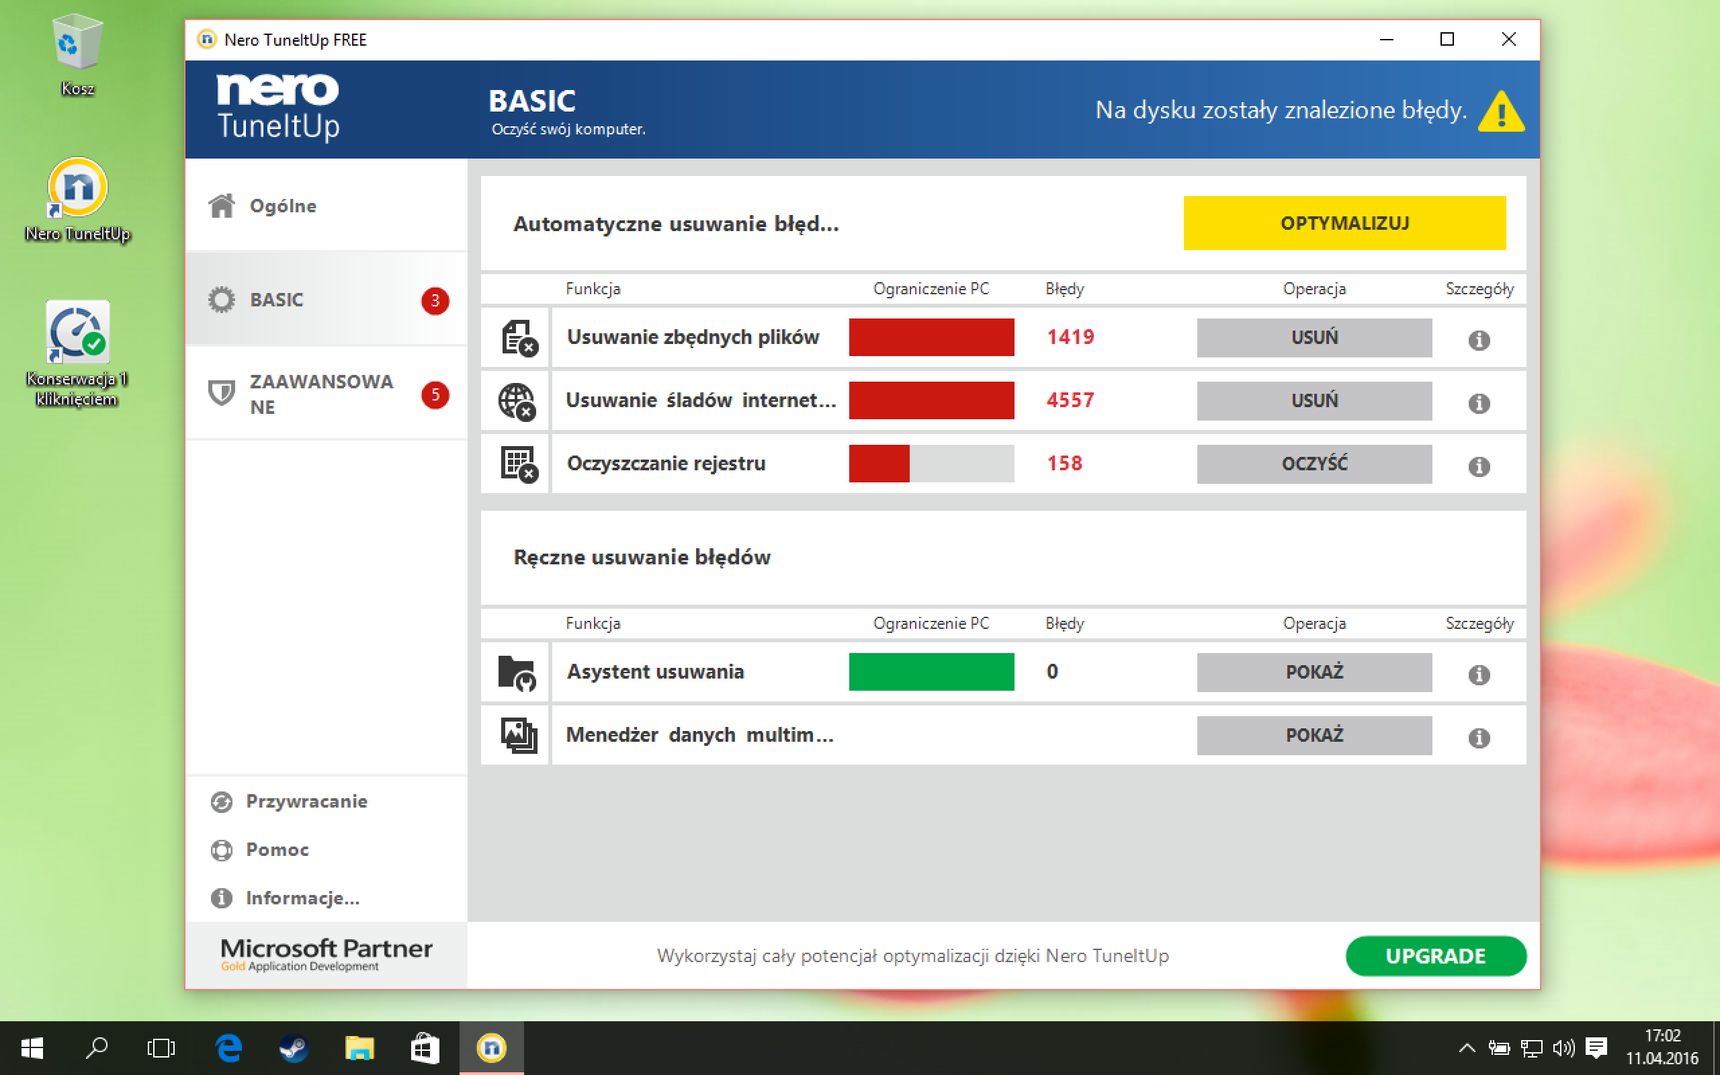Open Action Center notifications icon
The height and width of the screenshot is (1075, 1720).
pyautogui.click(x=1597, y=1048)
